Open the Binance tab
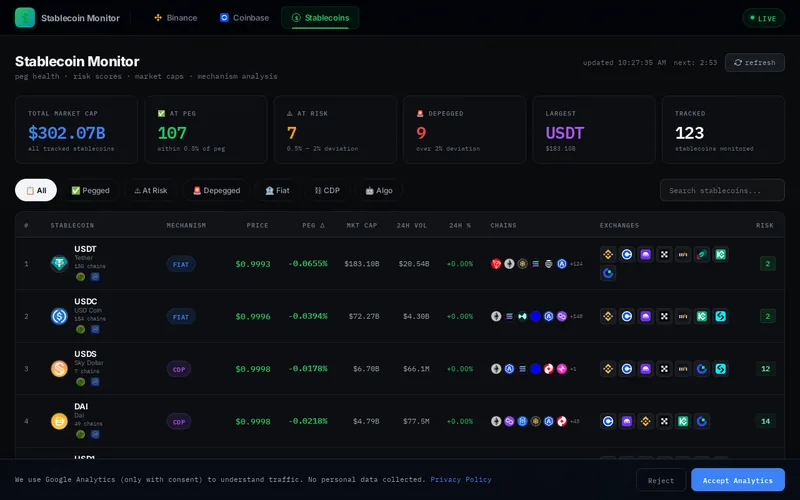This screenshot has width=800, height=500. pos(176,18)
